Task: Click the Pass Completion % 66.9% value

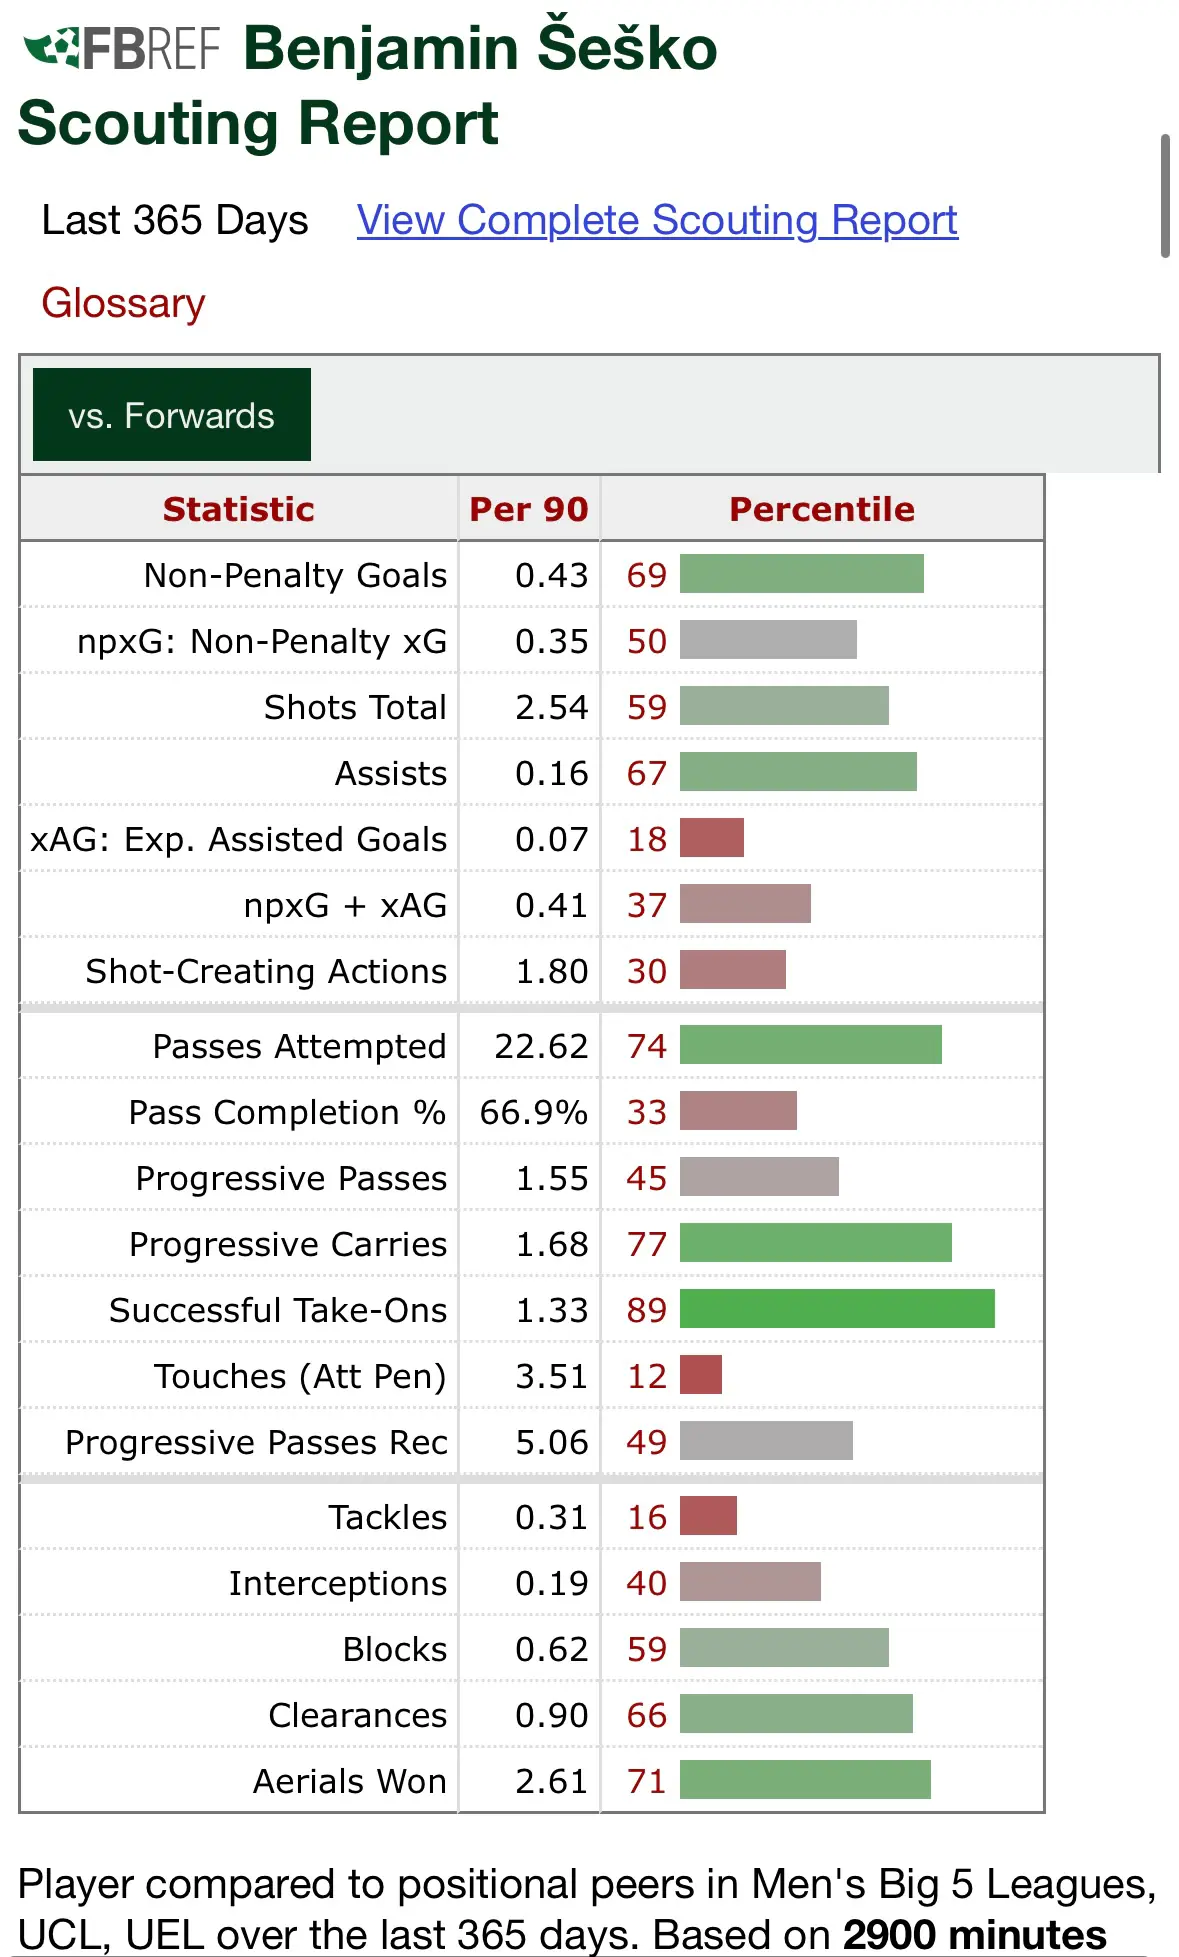Action: point(533,1112)
